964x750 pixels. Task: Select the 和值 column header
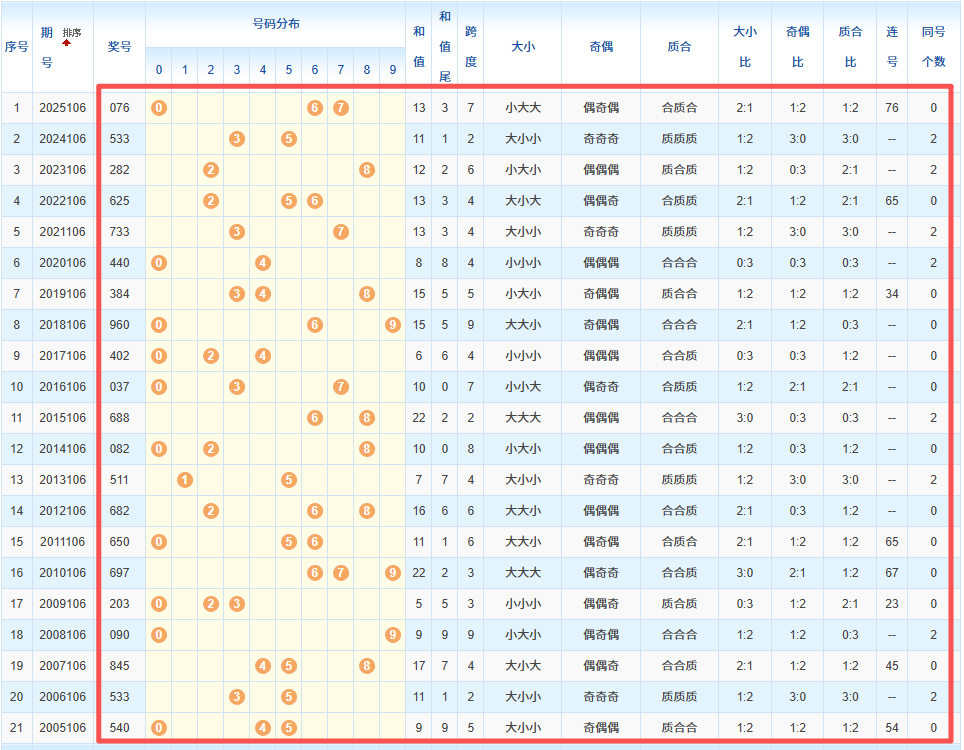point(419,46)
